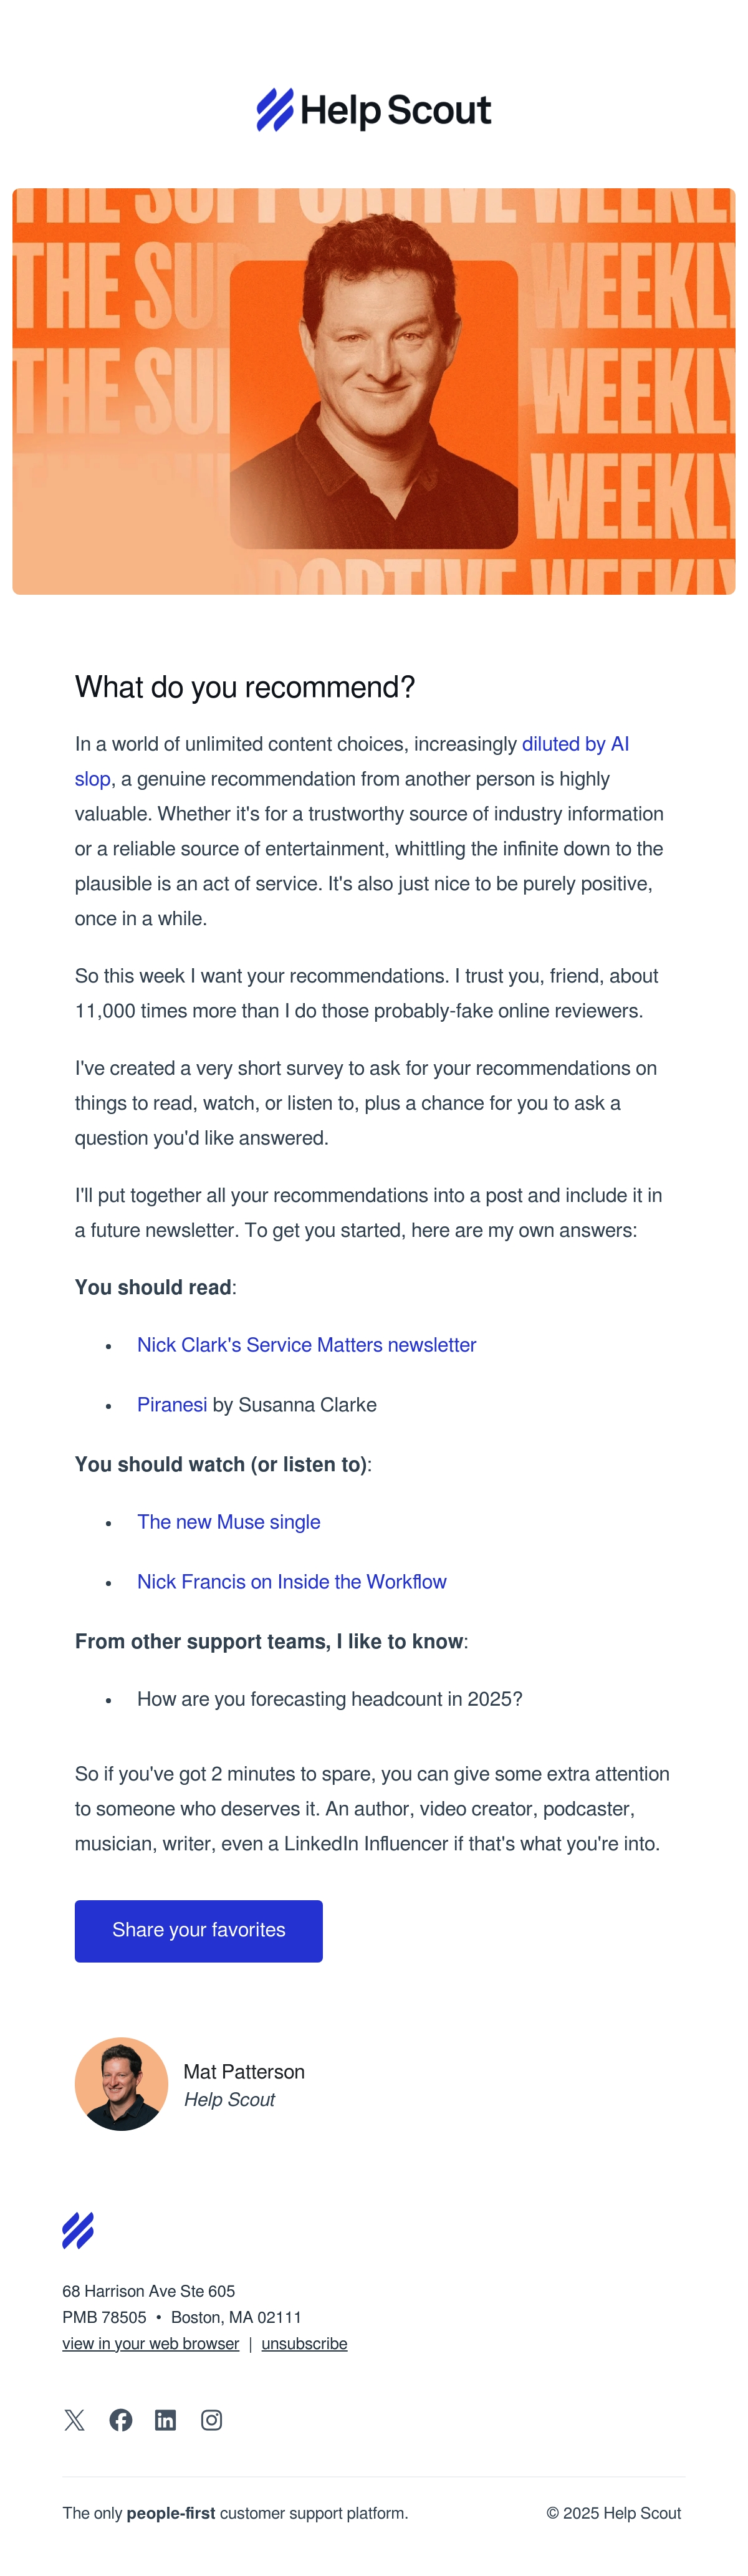Click the 'What do you recommend?' heading

245,687
